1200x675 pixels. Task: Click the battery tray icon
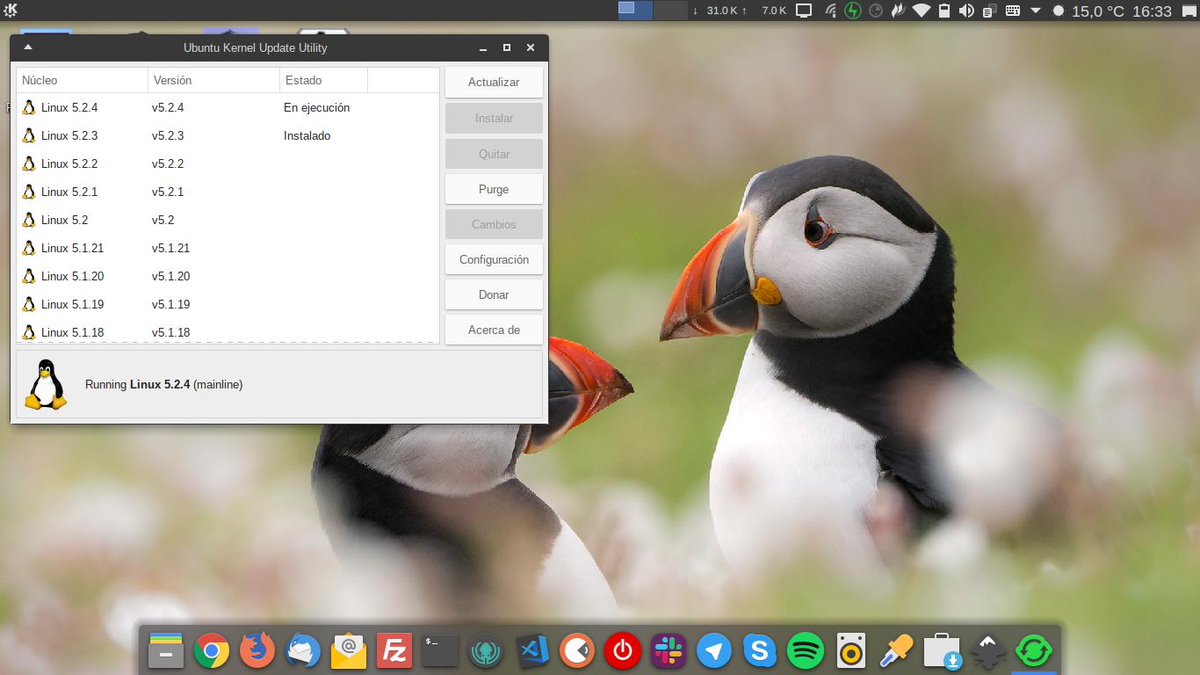coord(944,11)
